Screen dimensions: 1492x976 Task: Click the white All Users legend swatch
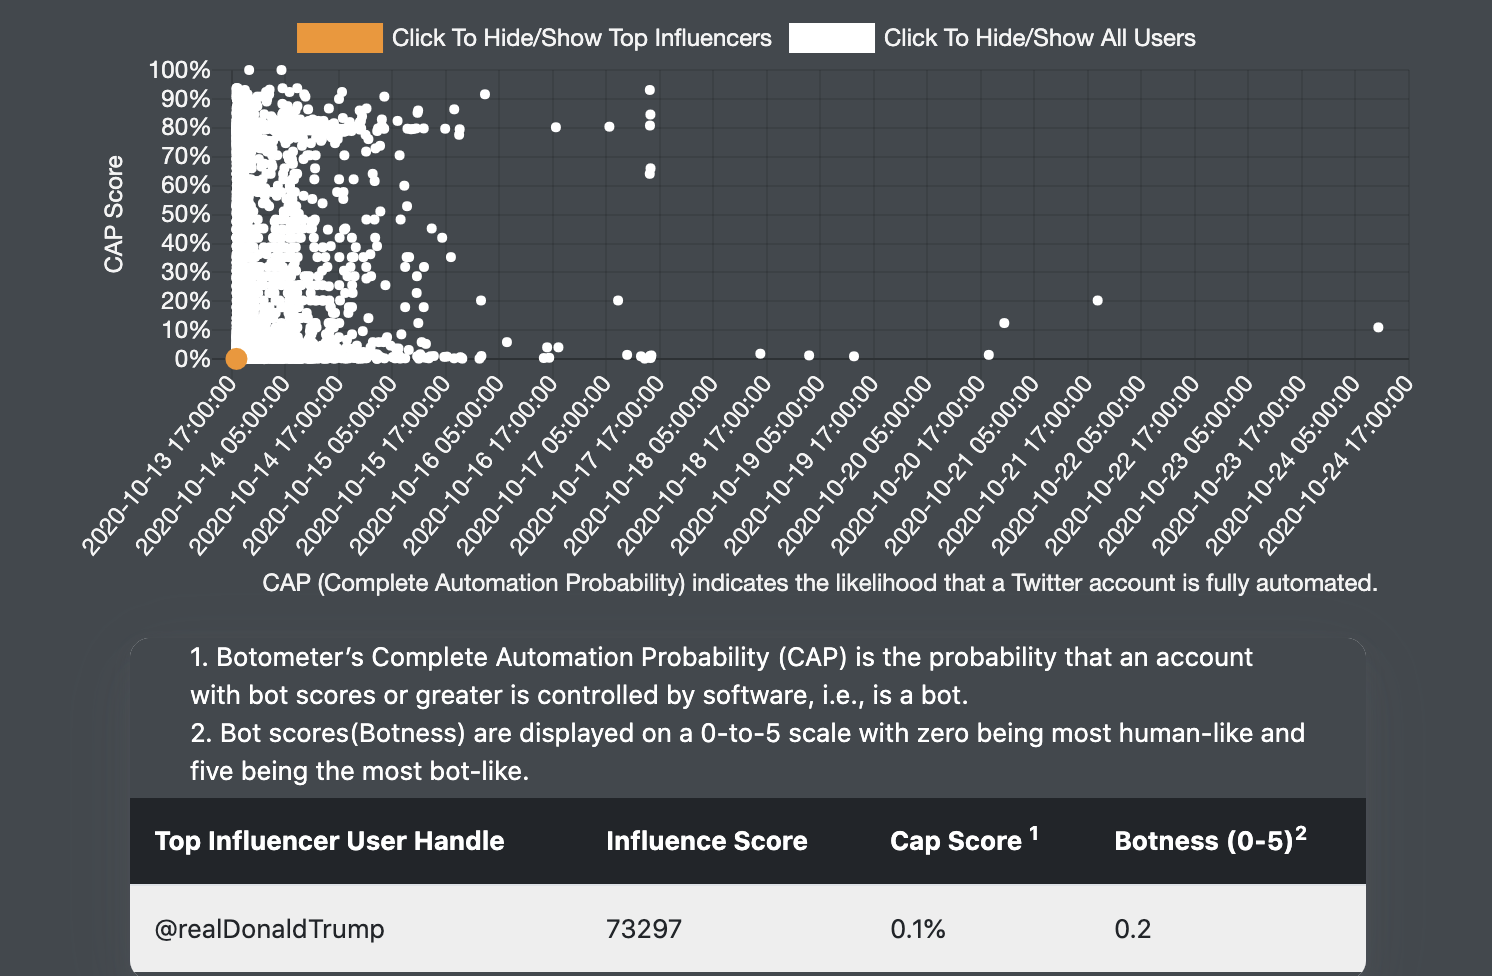click(831, 38)
